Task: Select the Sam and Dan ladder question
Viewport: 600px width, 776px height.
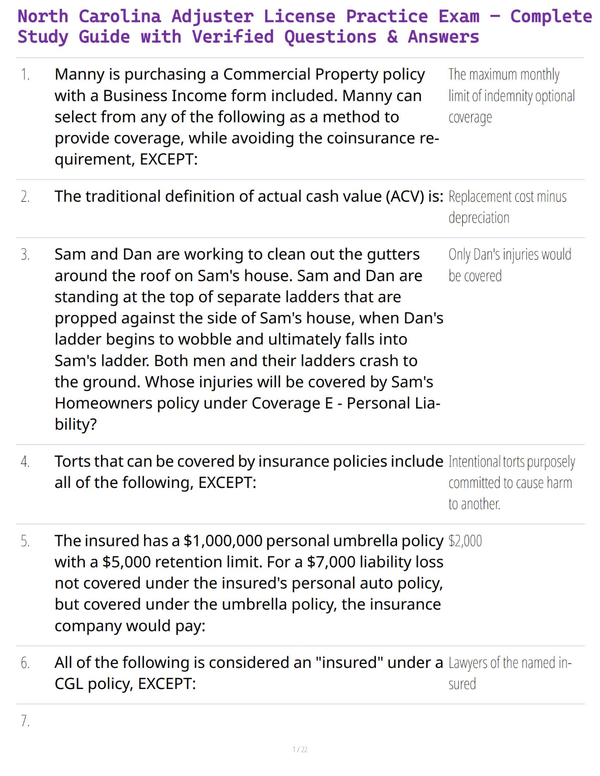Action: pyautogui.click(x=249, y=340)
